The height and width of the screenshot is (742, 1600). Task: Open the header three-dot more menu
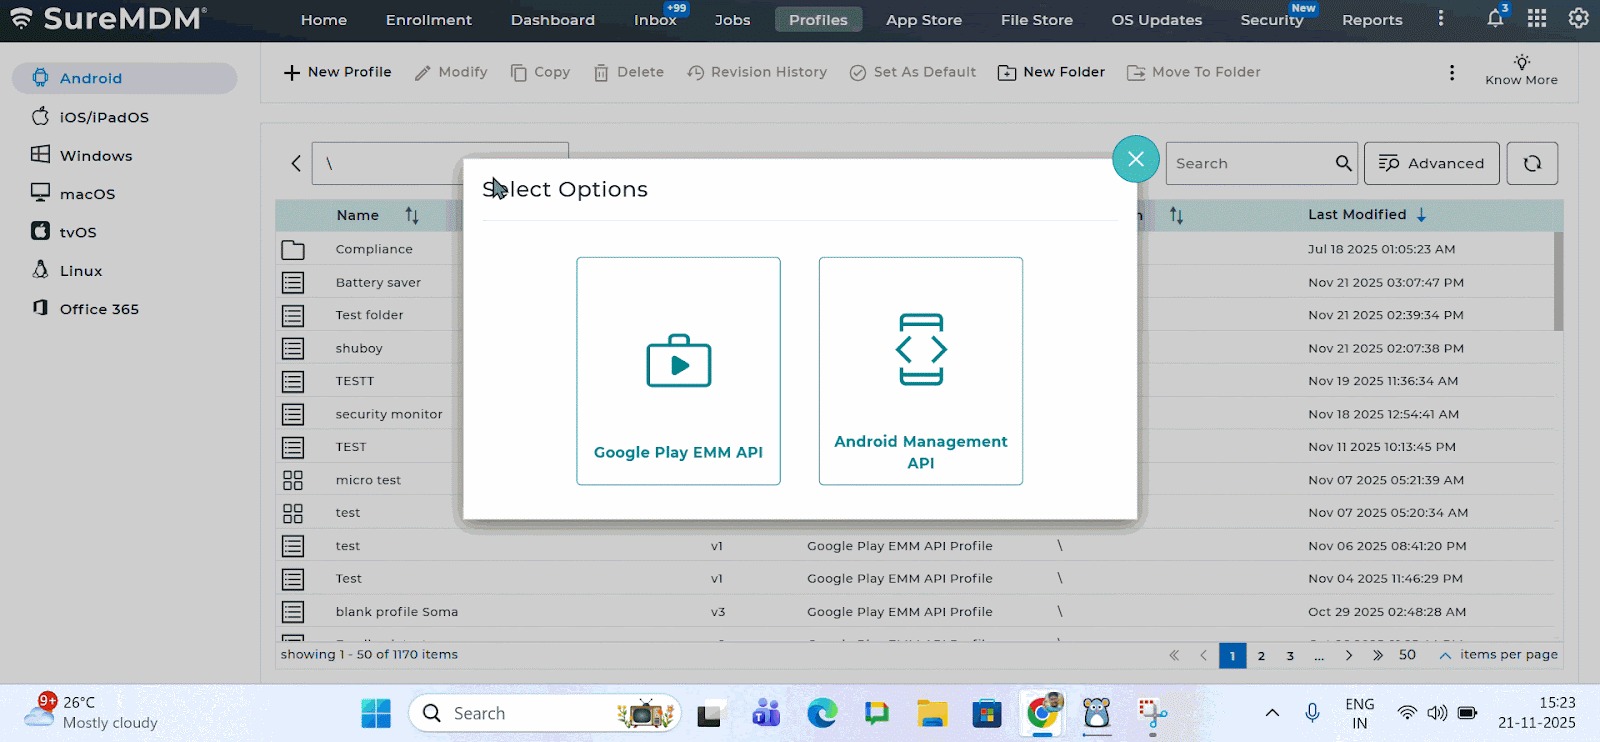click(1440, 19)
